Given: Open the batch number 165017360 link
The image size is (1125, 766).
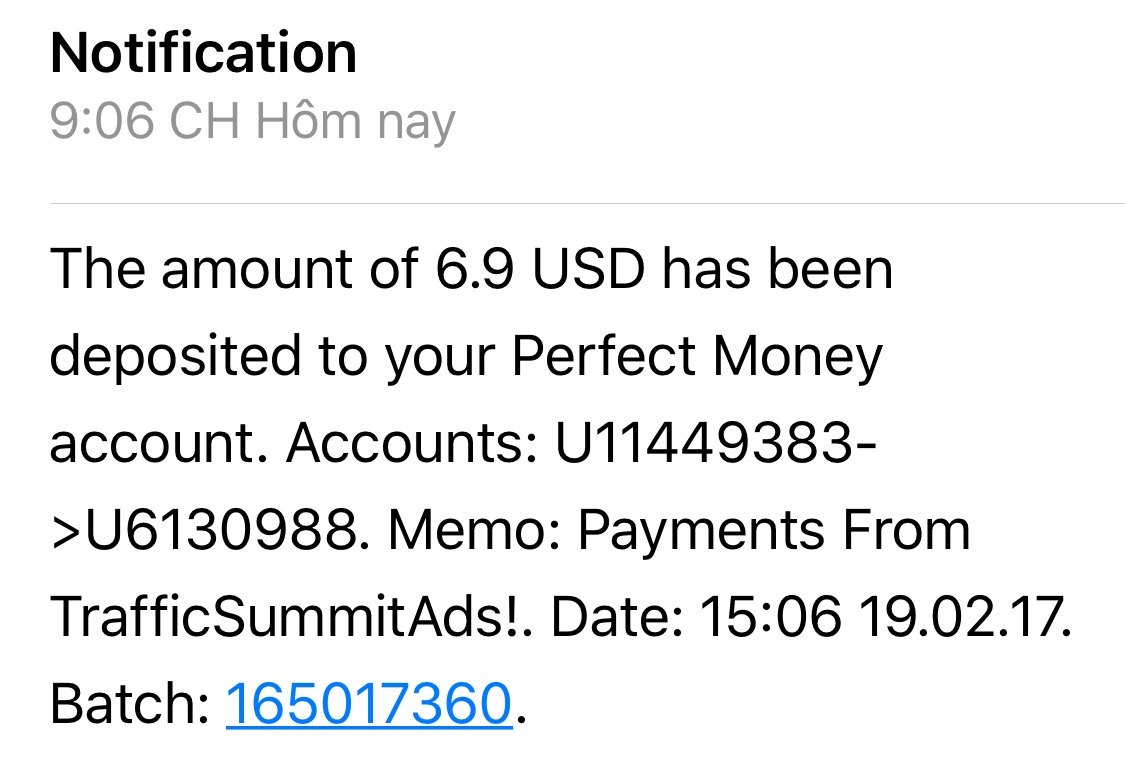Looking at the screenshot, I should coord(369,703).
